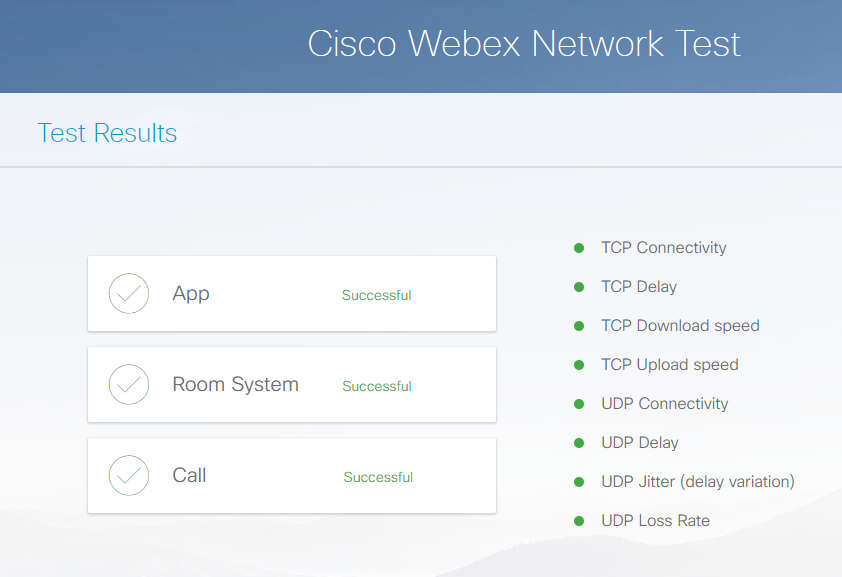This screenshot has width=842, height=577.
Task: Toggle the status indicator for UDP Delay
Action: point(579,442)
